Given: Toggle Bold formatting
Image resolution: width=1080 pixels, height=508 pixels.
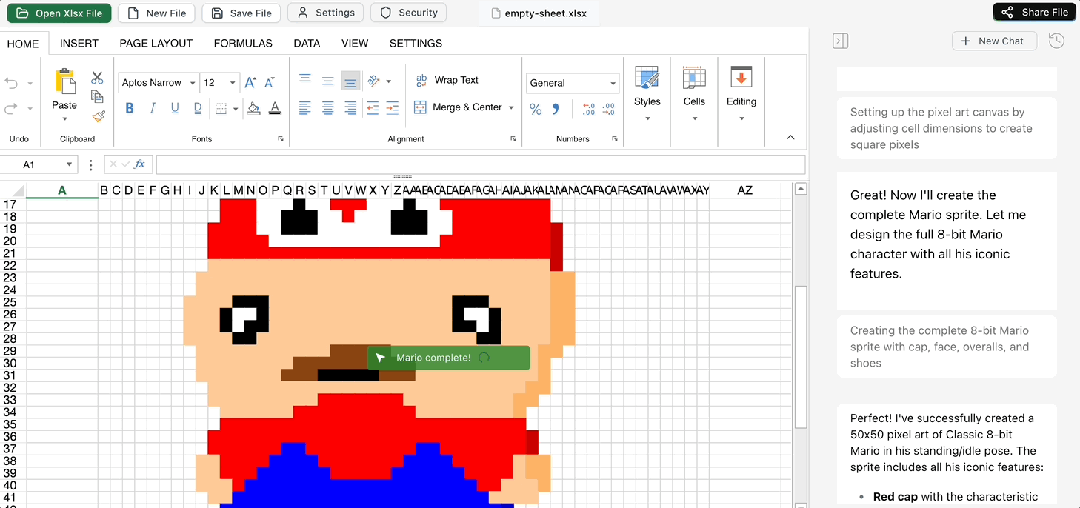Looking at the screenshot, I should (x=129, y=108).
